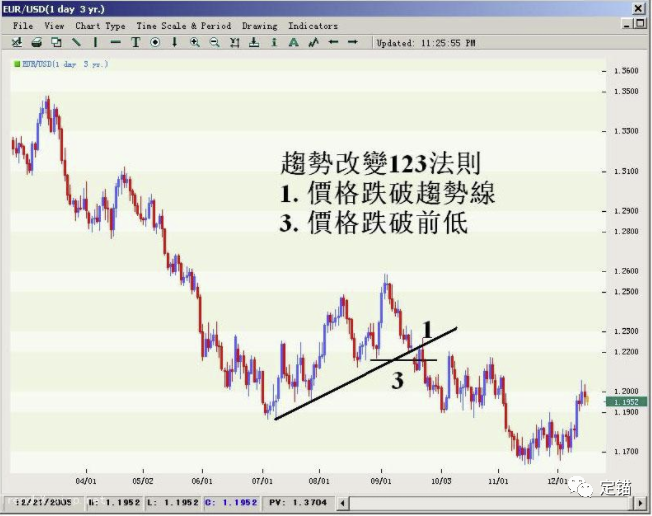
Task: Close the EUR/USD chart window
Action: 639,8
